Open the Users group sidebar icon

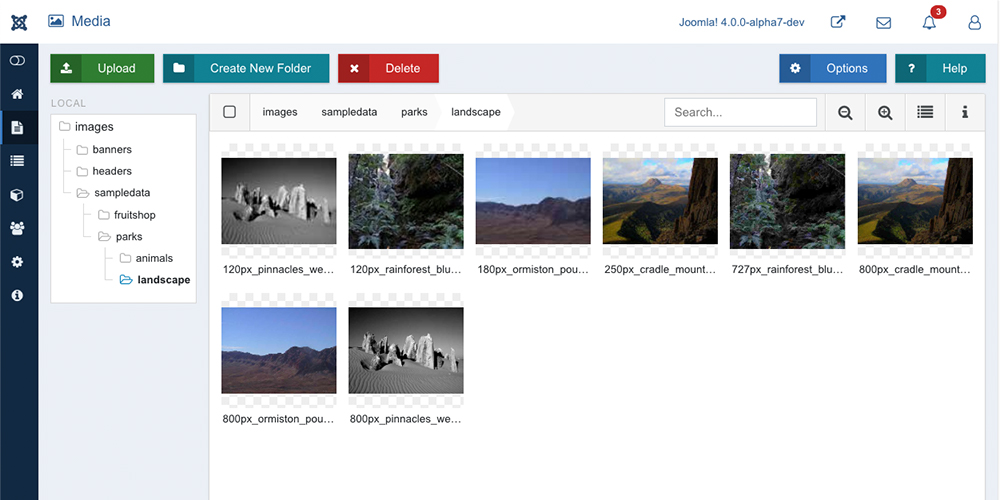tap(17, 228)
